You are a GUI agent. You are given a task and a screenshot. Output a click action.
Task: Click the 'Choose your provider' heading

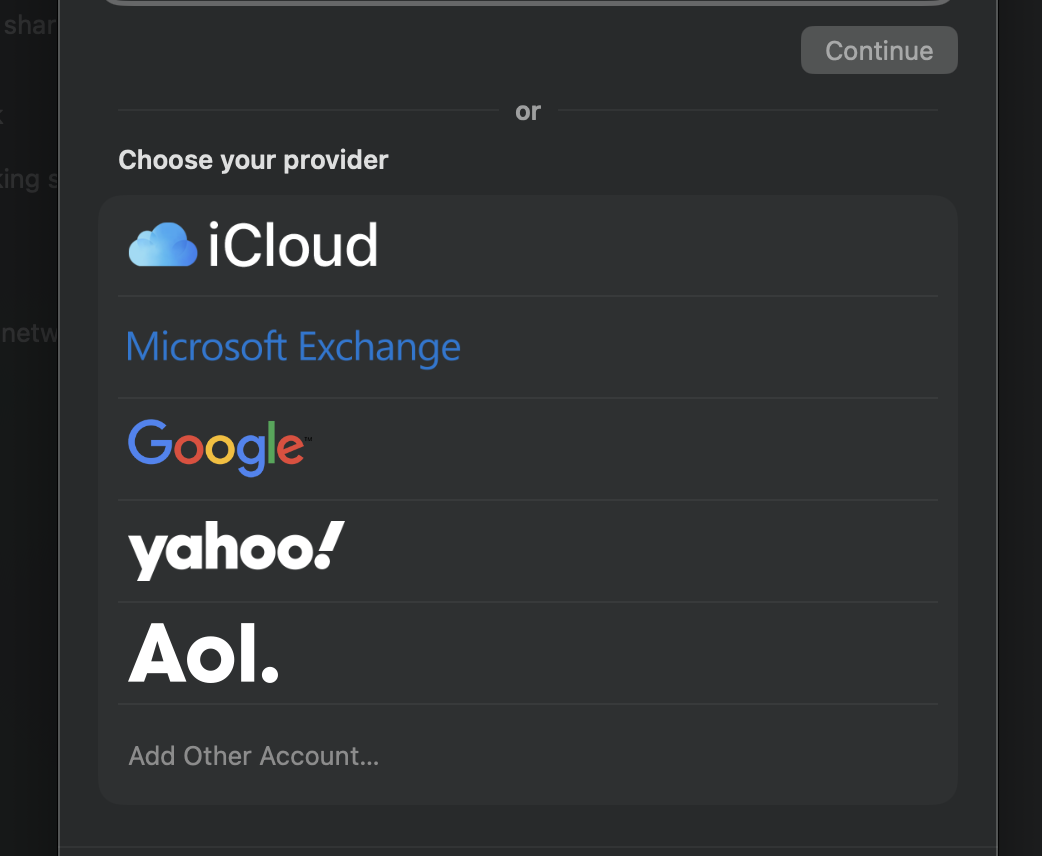[253, 160]
